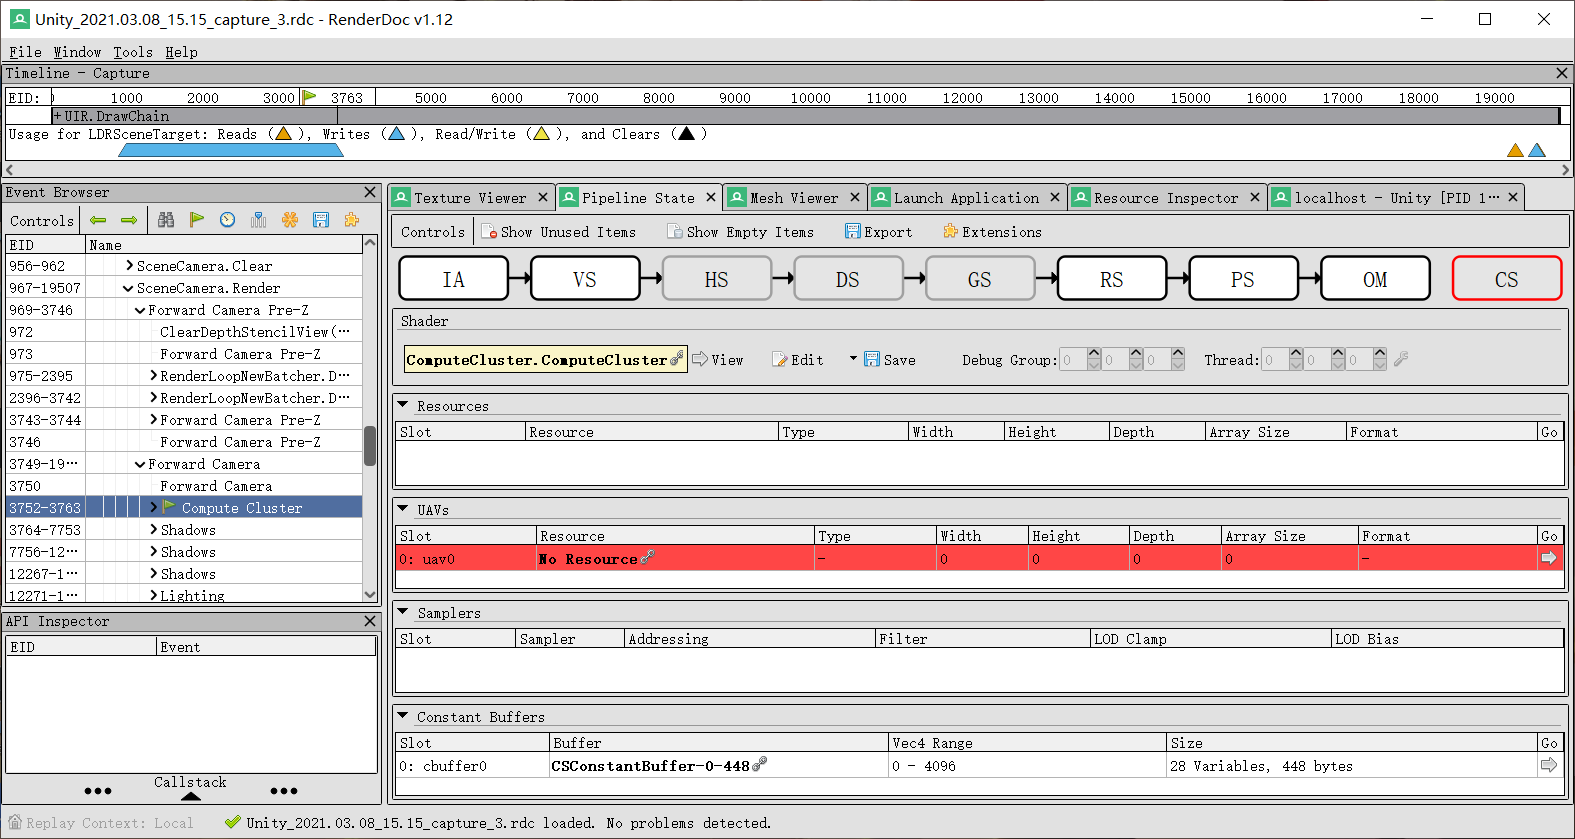This screenshot has width=1575, height=839.
Task: Toggle Show Empty Items
Action: point(740,232)
